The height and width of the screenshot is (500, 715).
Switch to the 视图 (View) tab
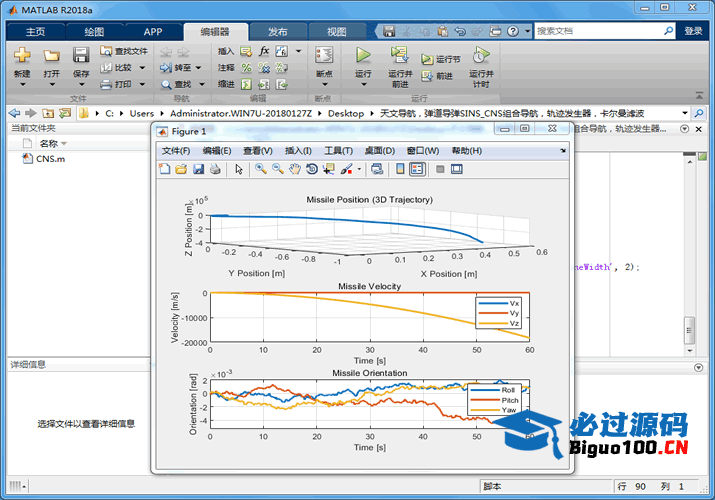[337, 31]
